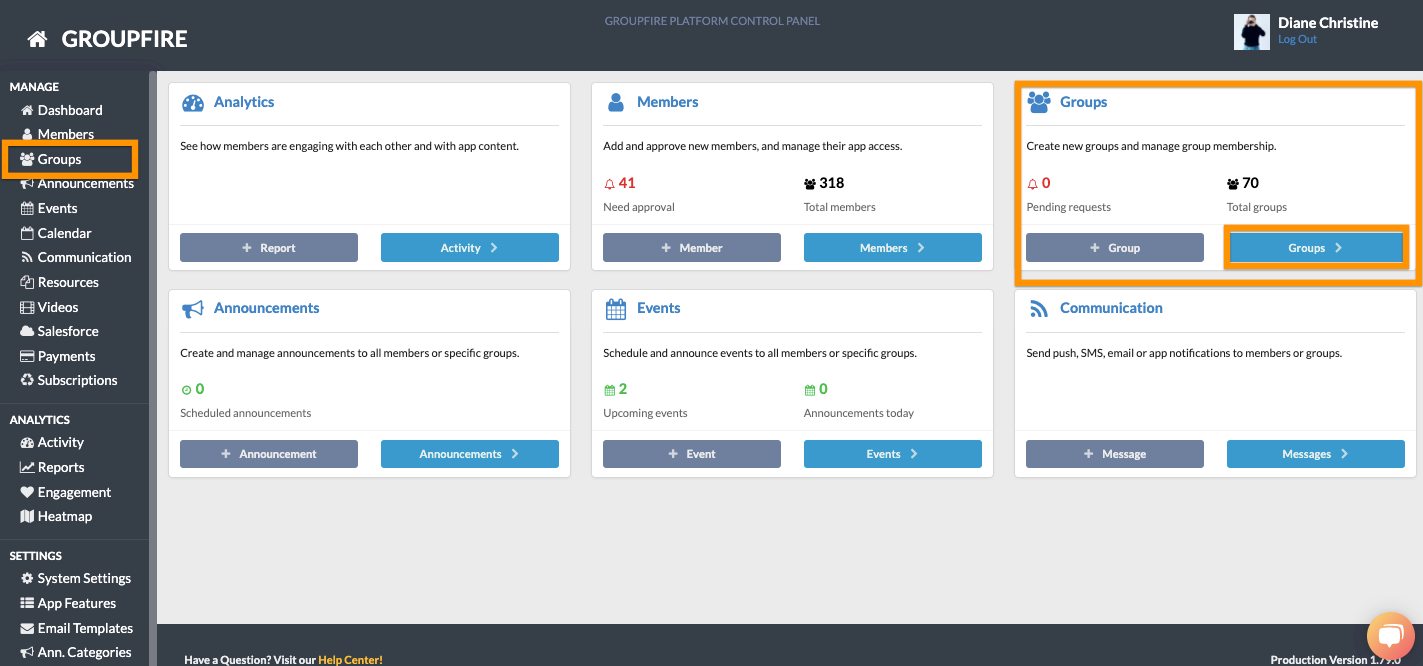The height and width of the screenshot is (666, 1423).
Task: Click the + Event button
Action: [x=692, y=454]
